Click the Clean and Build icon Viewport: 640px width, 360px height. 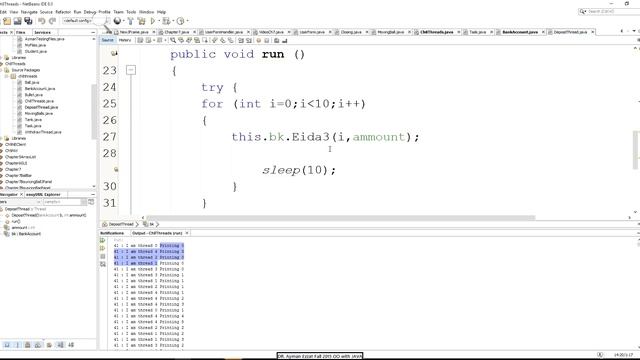point(142,21)
